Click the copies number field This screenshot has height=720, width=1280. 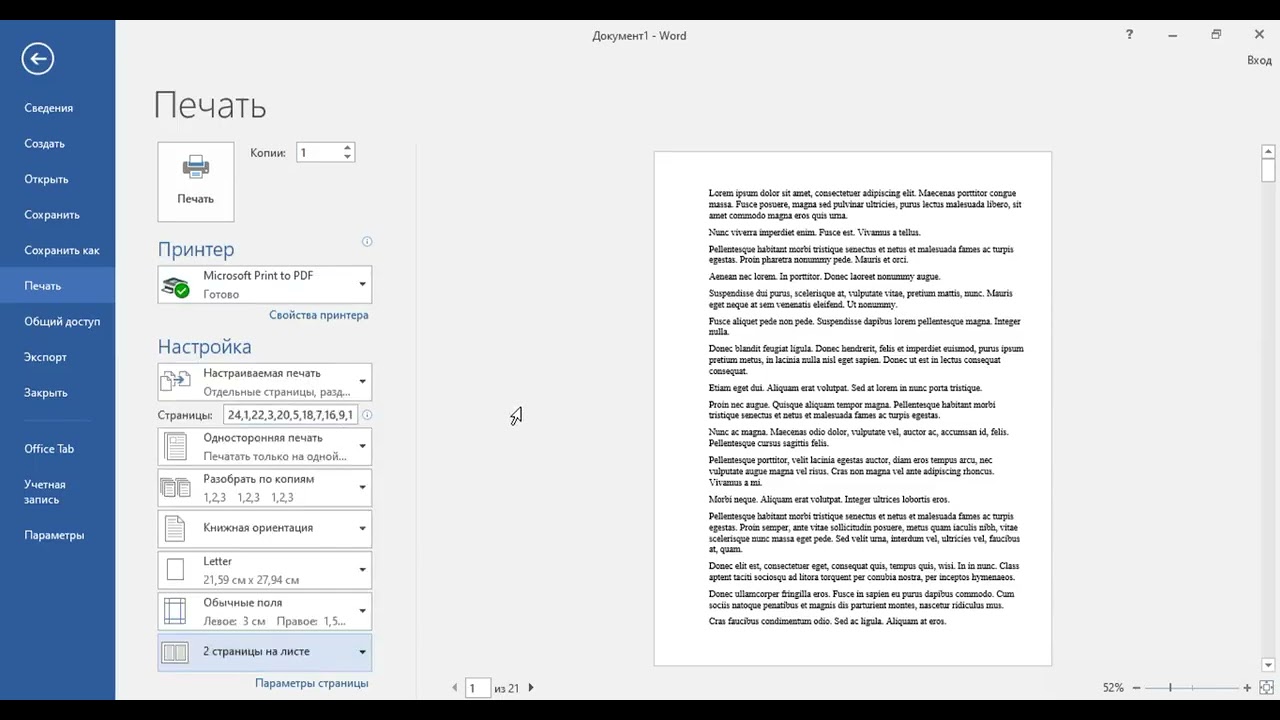point(318,153)
